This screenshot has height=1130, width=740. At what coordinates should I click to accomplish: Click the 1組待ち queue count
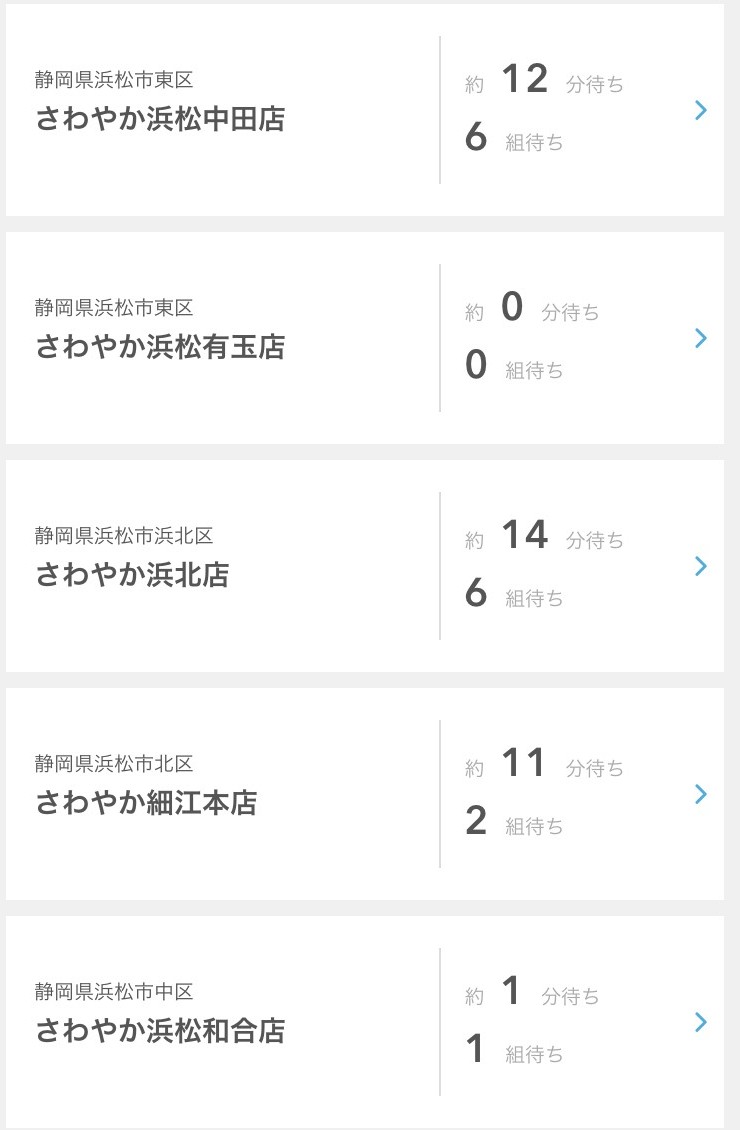514,1052
